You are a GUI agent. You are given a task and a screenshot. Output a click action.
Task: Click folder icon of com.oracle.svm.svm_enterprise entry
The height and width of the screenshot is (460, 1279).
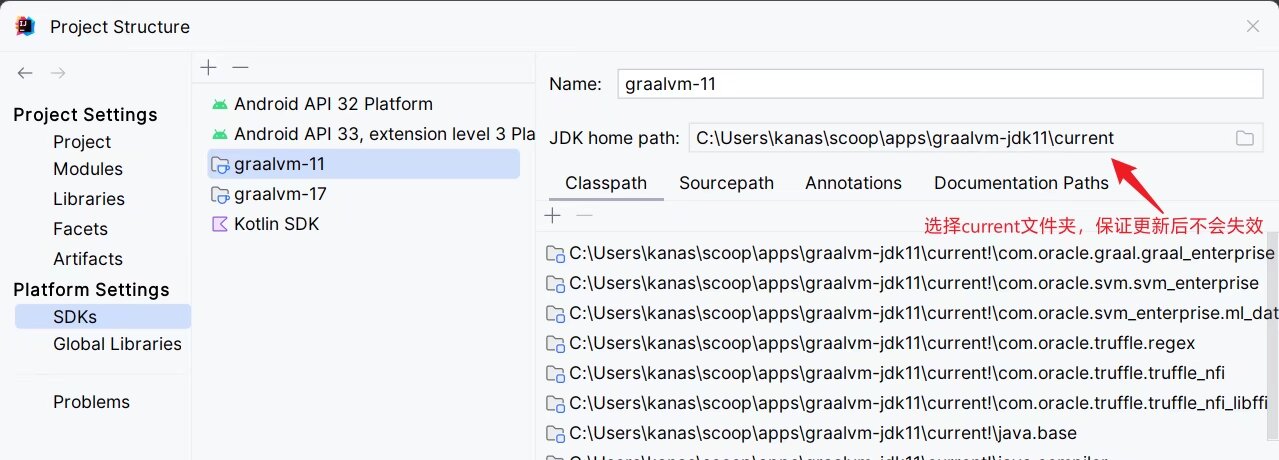(555, 284)
